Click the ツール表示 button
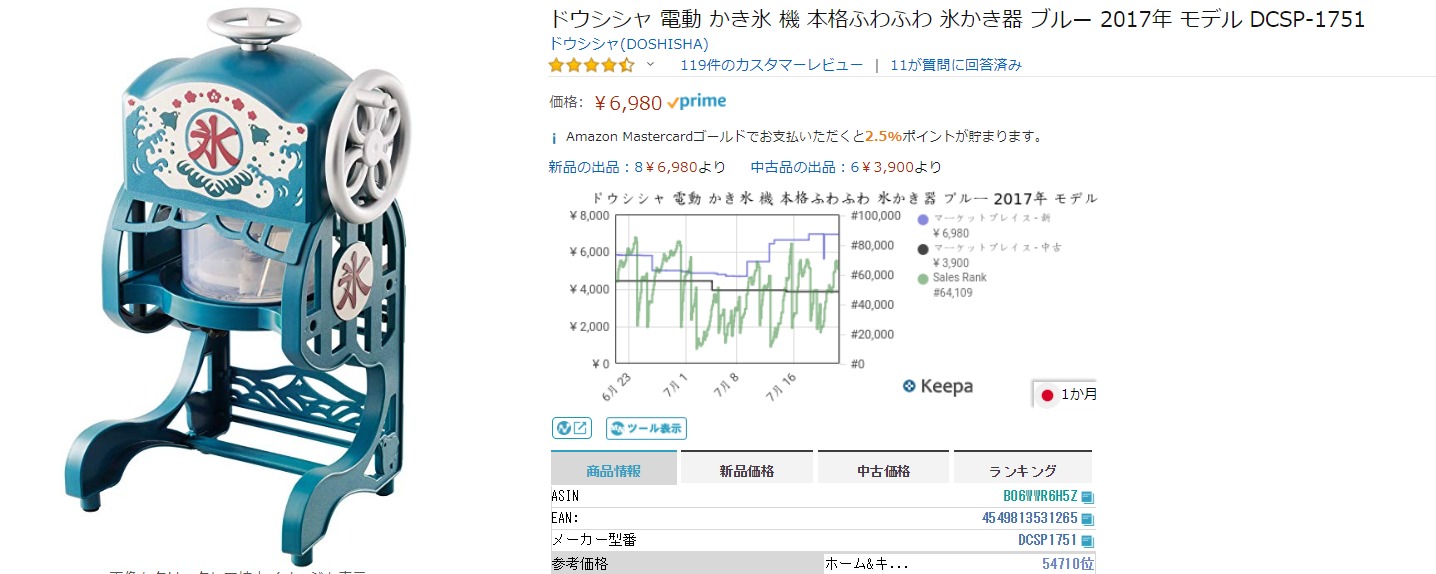Viewport: 1436px width, 574px height. (x=646, y=428)
